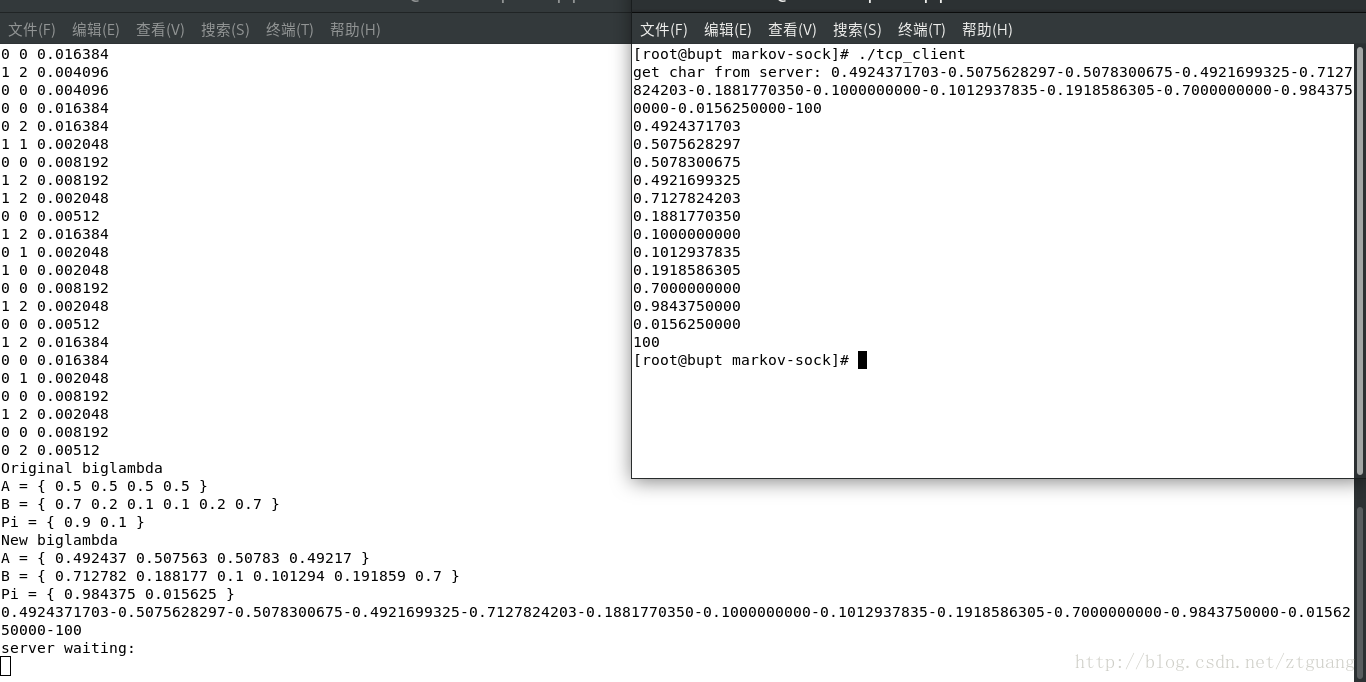Click the 'Original biglambda' heading line

coord(82,468)
